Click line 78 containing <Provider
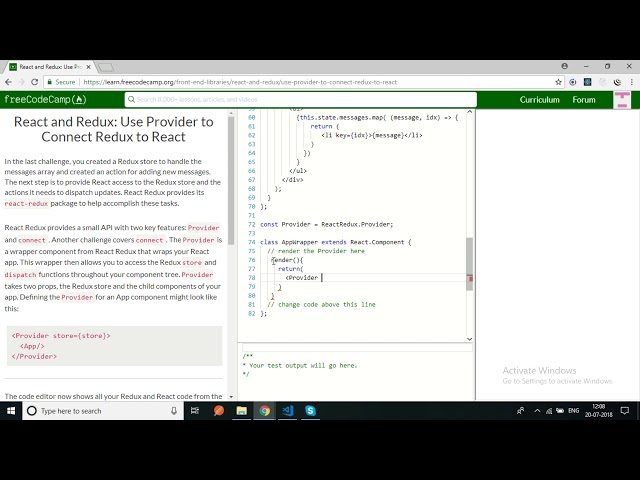The width and height of the screenshot is (640, 480). pyautogui.click(x=302, y=278)
